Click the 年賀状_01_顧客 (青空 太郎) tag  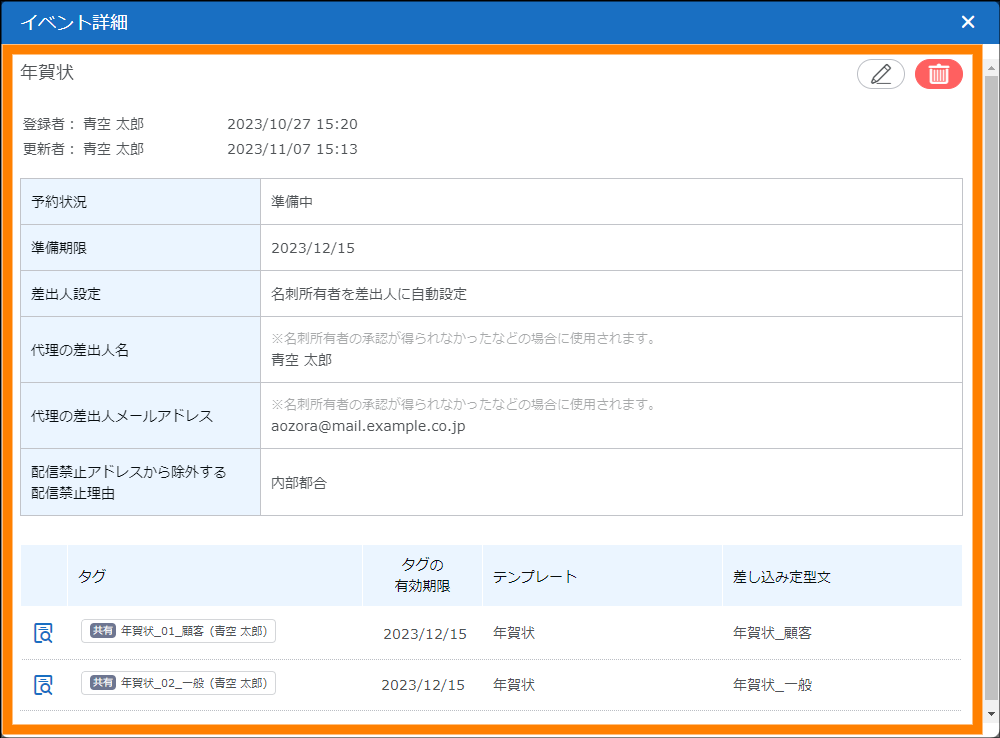(178, 631)
